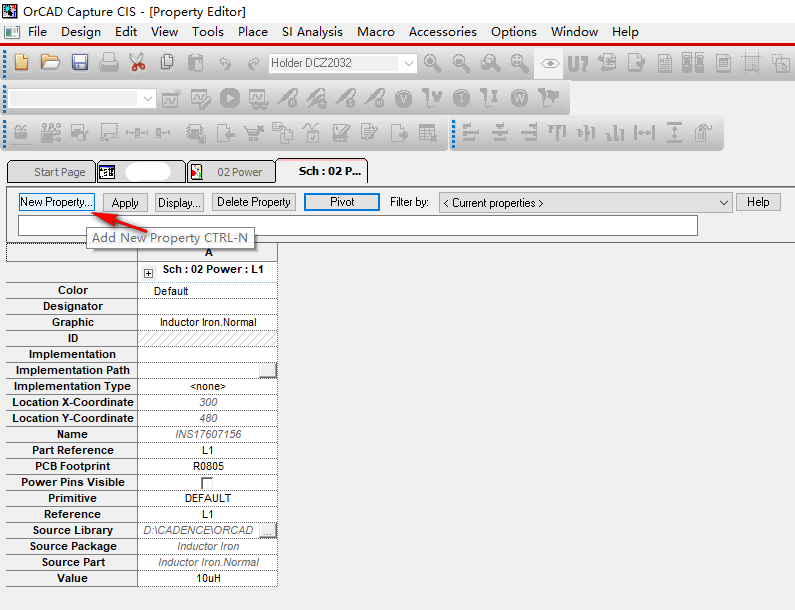795x610 pixels.
Task: Open the Holder DCZ2032 part dropdown
Action: pos(408,63)
